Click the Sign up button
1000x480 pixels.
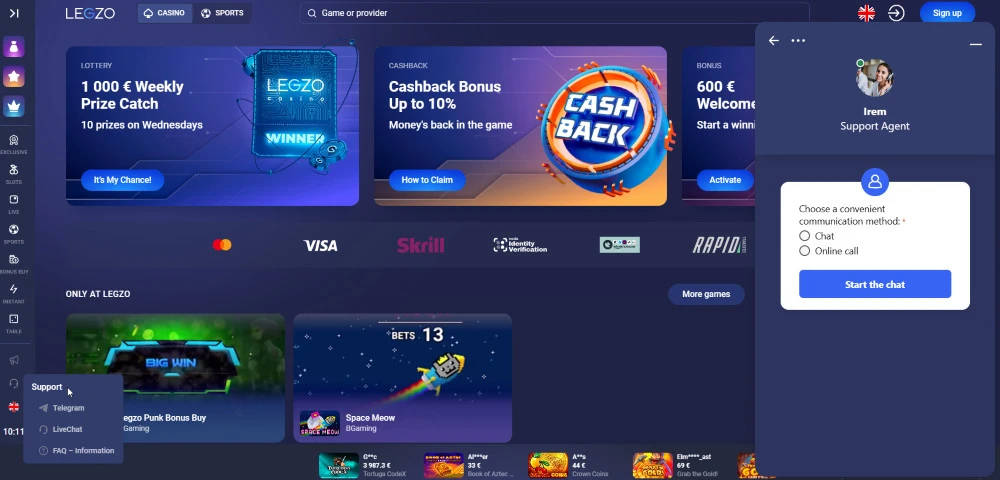(947, 13)
